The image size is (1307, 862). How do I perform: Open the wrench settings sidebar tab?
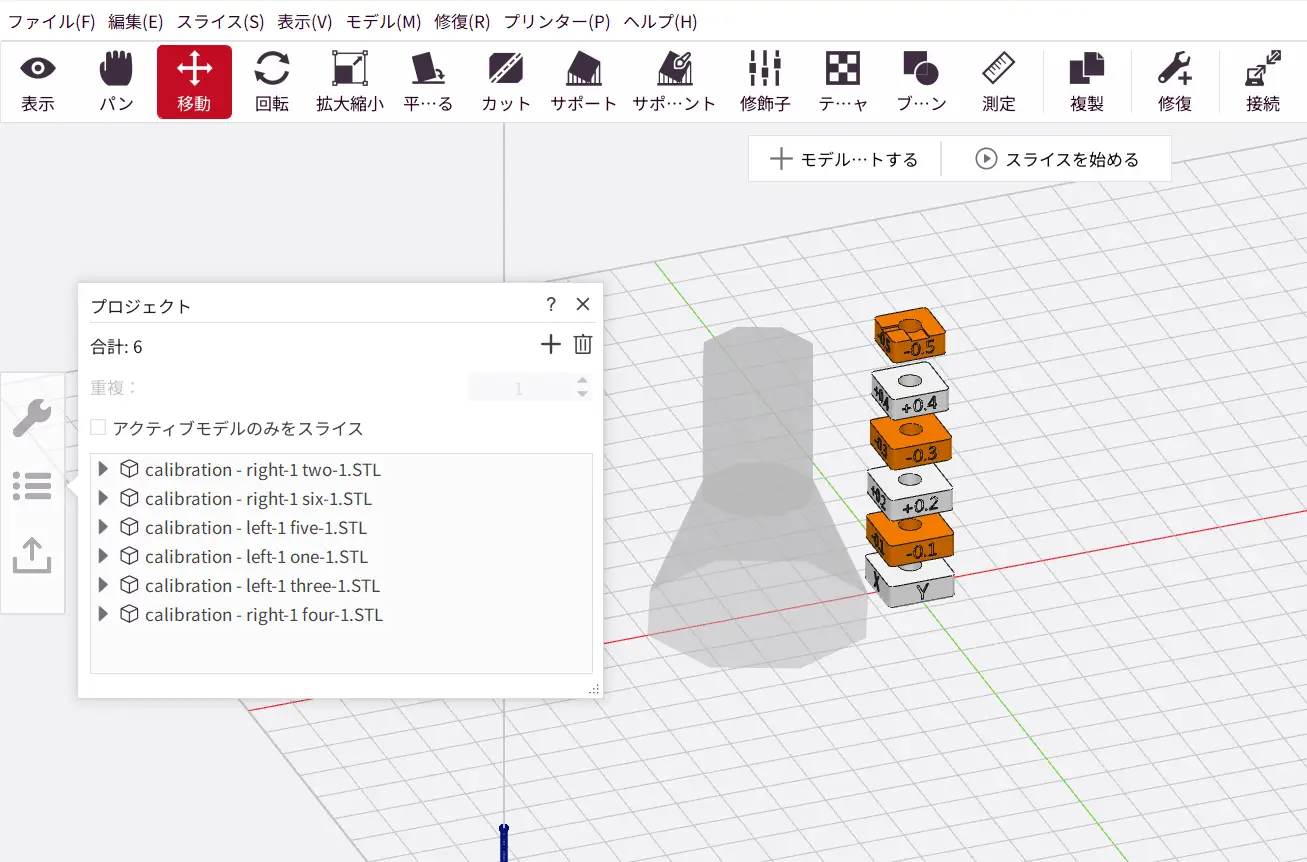pos(32,417)
